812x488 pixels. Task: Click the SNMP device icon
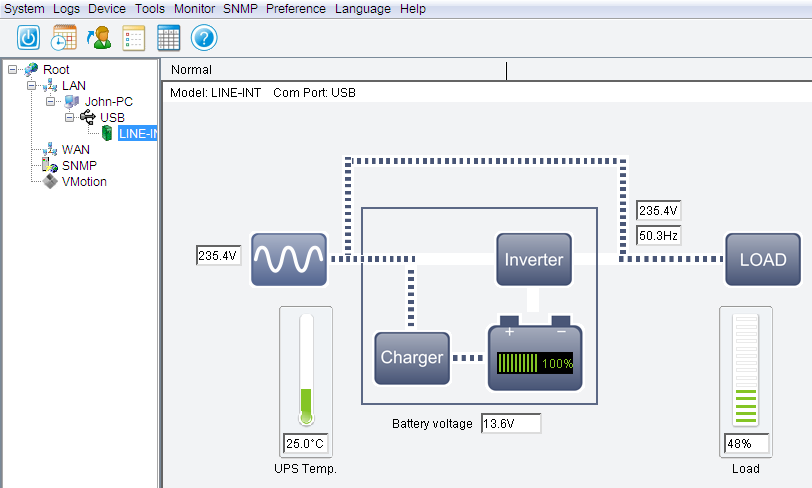tap(50, 165)
